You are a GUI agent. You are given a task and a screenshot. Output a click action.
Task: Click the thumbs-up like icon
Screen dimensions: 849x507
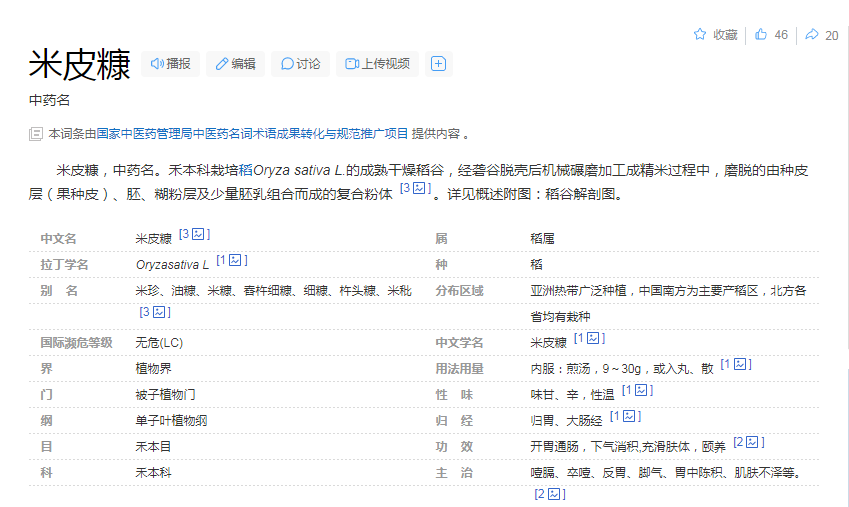(x=761, y=35)
